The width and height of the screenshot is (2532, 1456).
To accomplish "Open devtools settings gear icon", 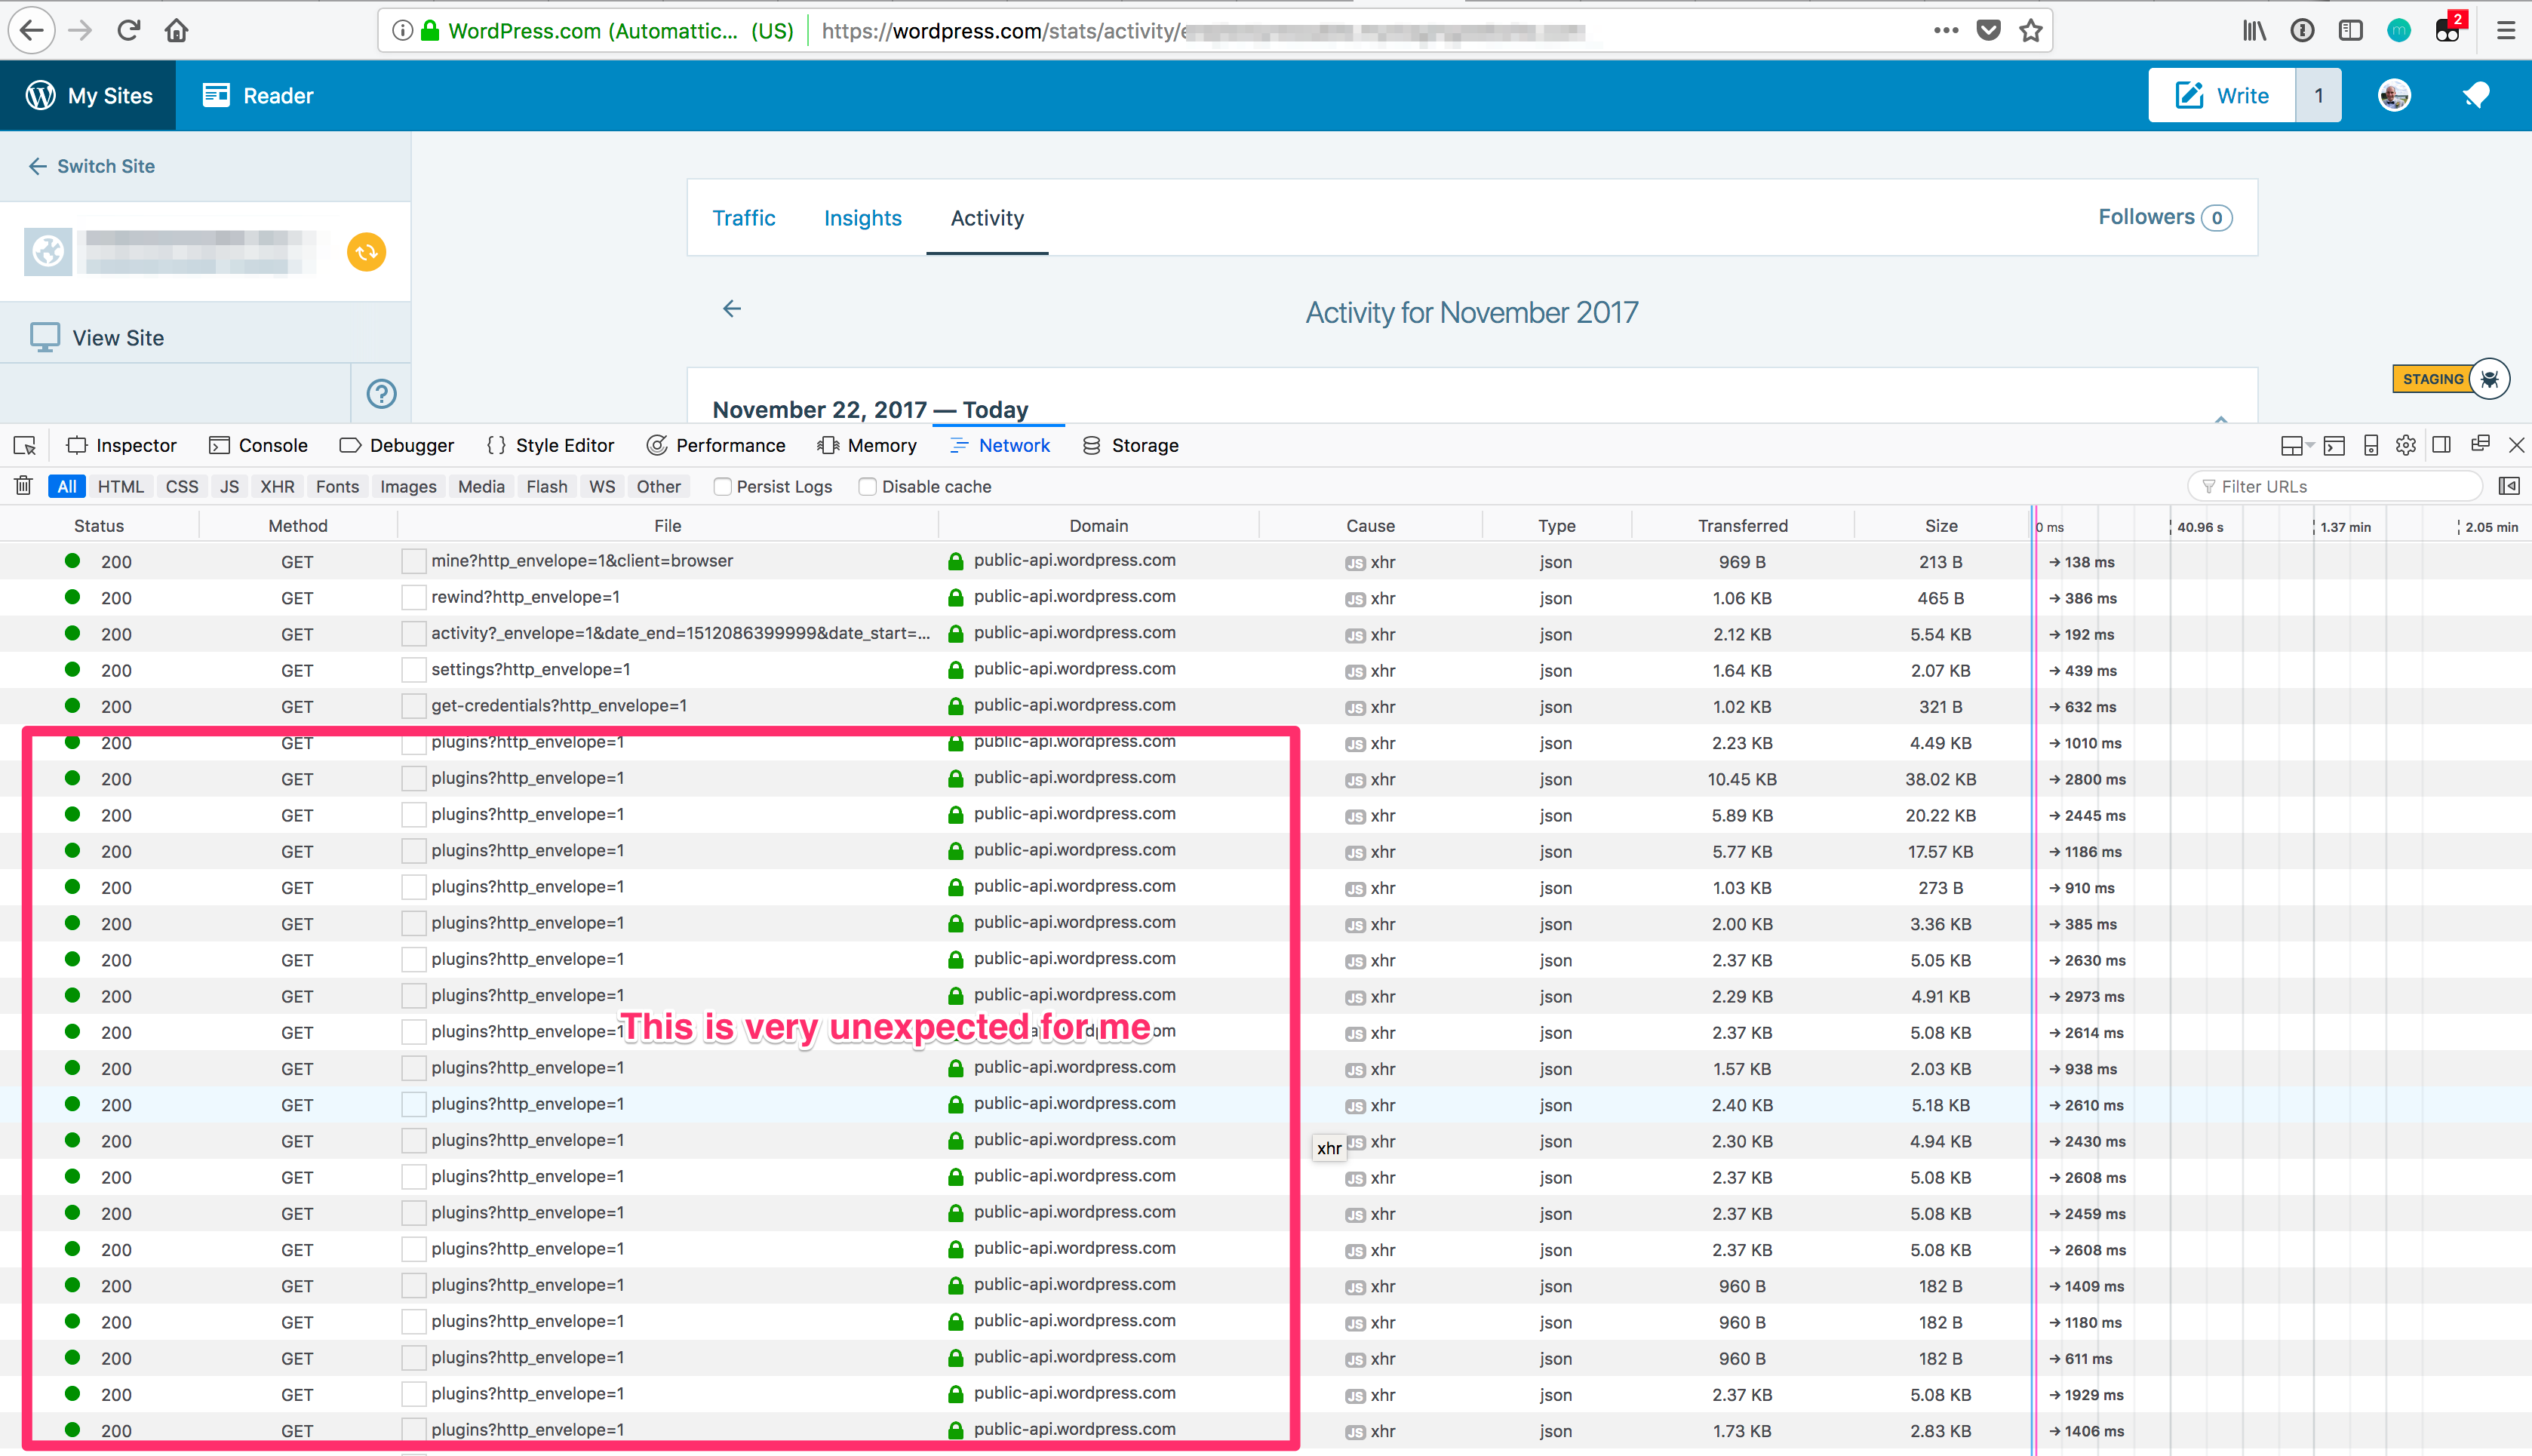I will 2405,445.
